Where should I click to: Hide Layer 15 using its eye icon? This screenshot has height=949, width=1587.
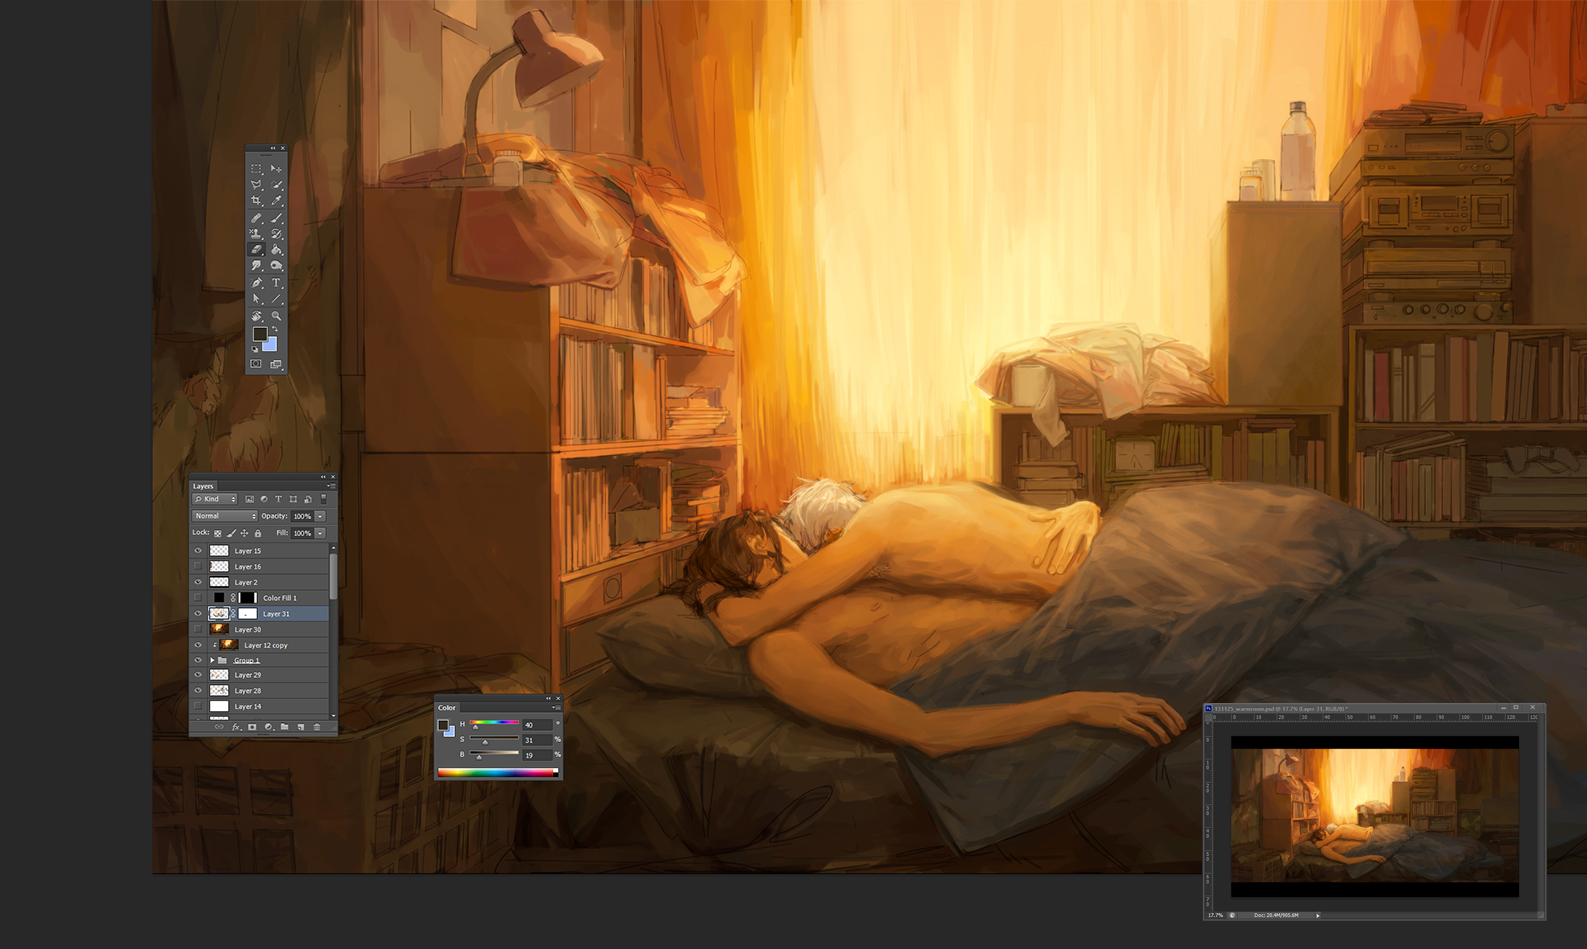198,551
